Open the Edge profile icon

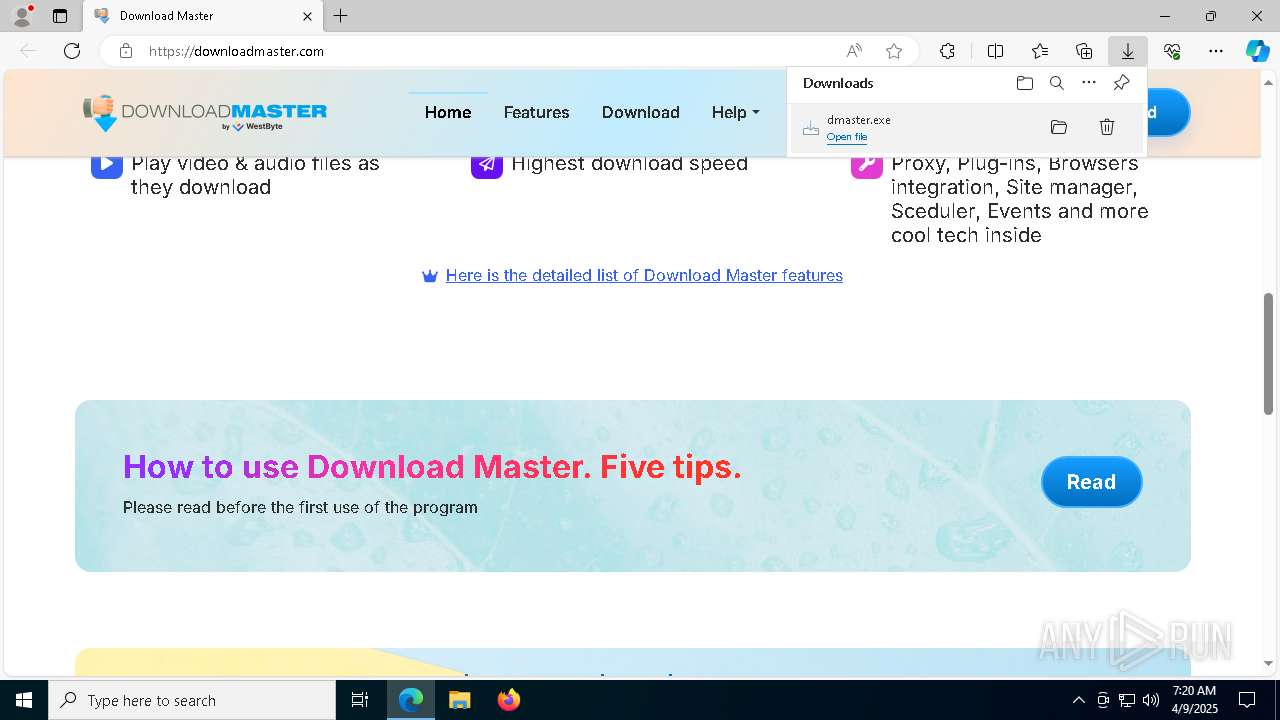22,16
